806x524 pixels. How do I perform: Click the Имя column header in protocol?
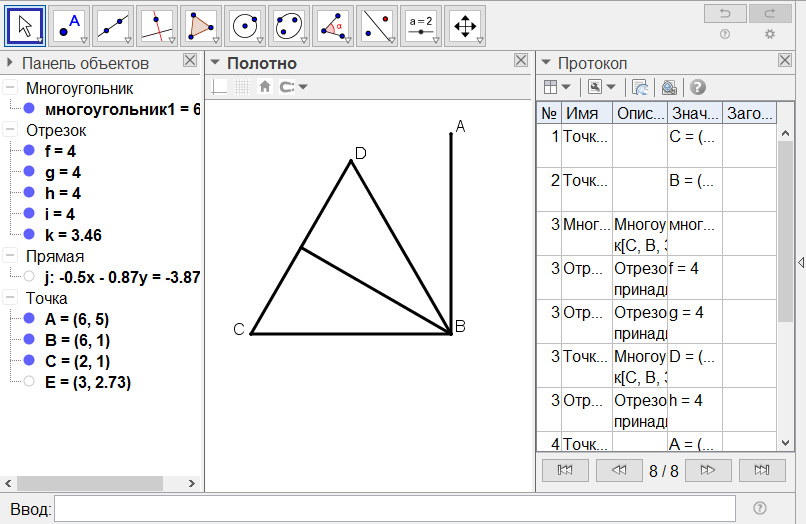point(586,113)
